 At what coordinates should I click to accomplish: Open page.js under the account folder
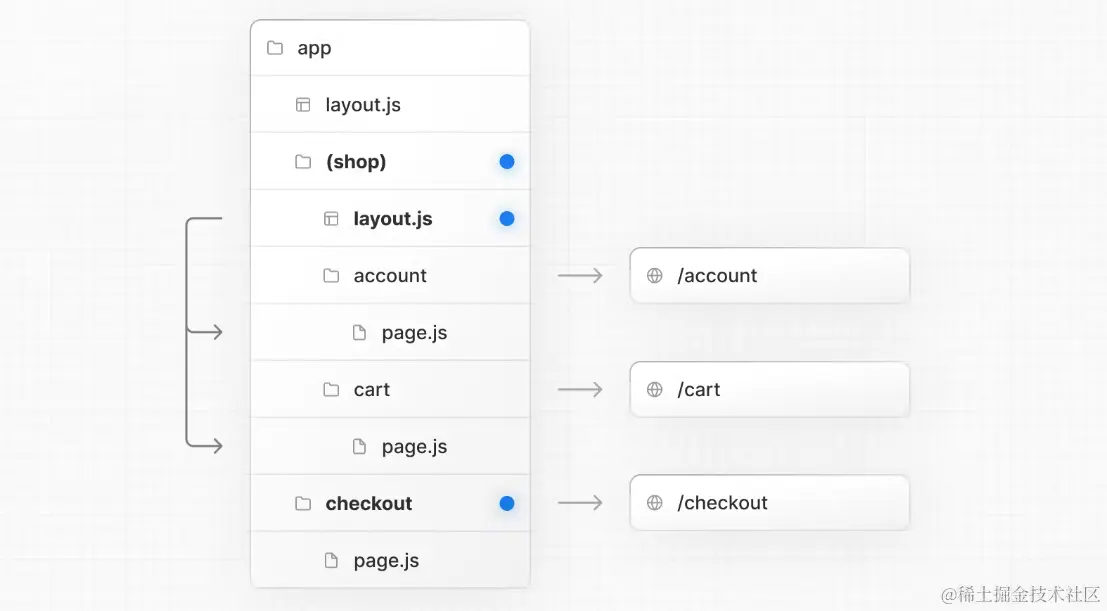[x=414, y=333]
